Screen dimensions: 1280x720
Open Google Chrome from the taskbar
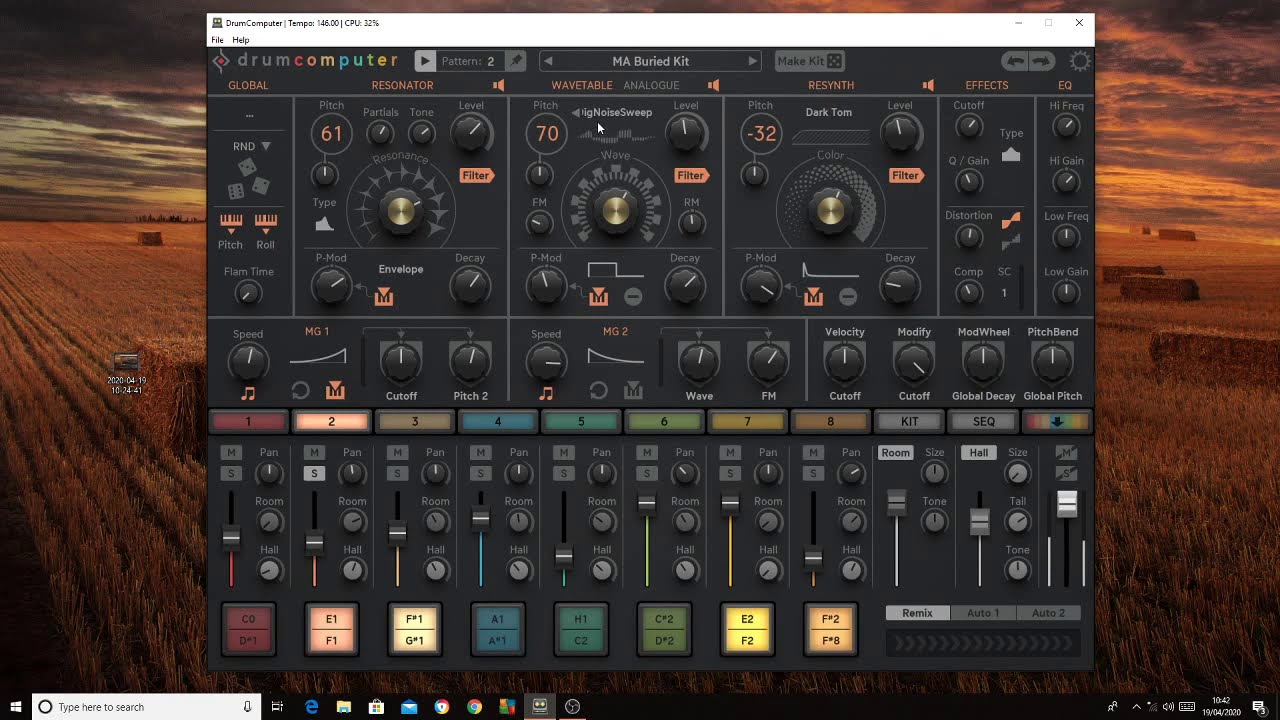click(x=474, y=706)
